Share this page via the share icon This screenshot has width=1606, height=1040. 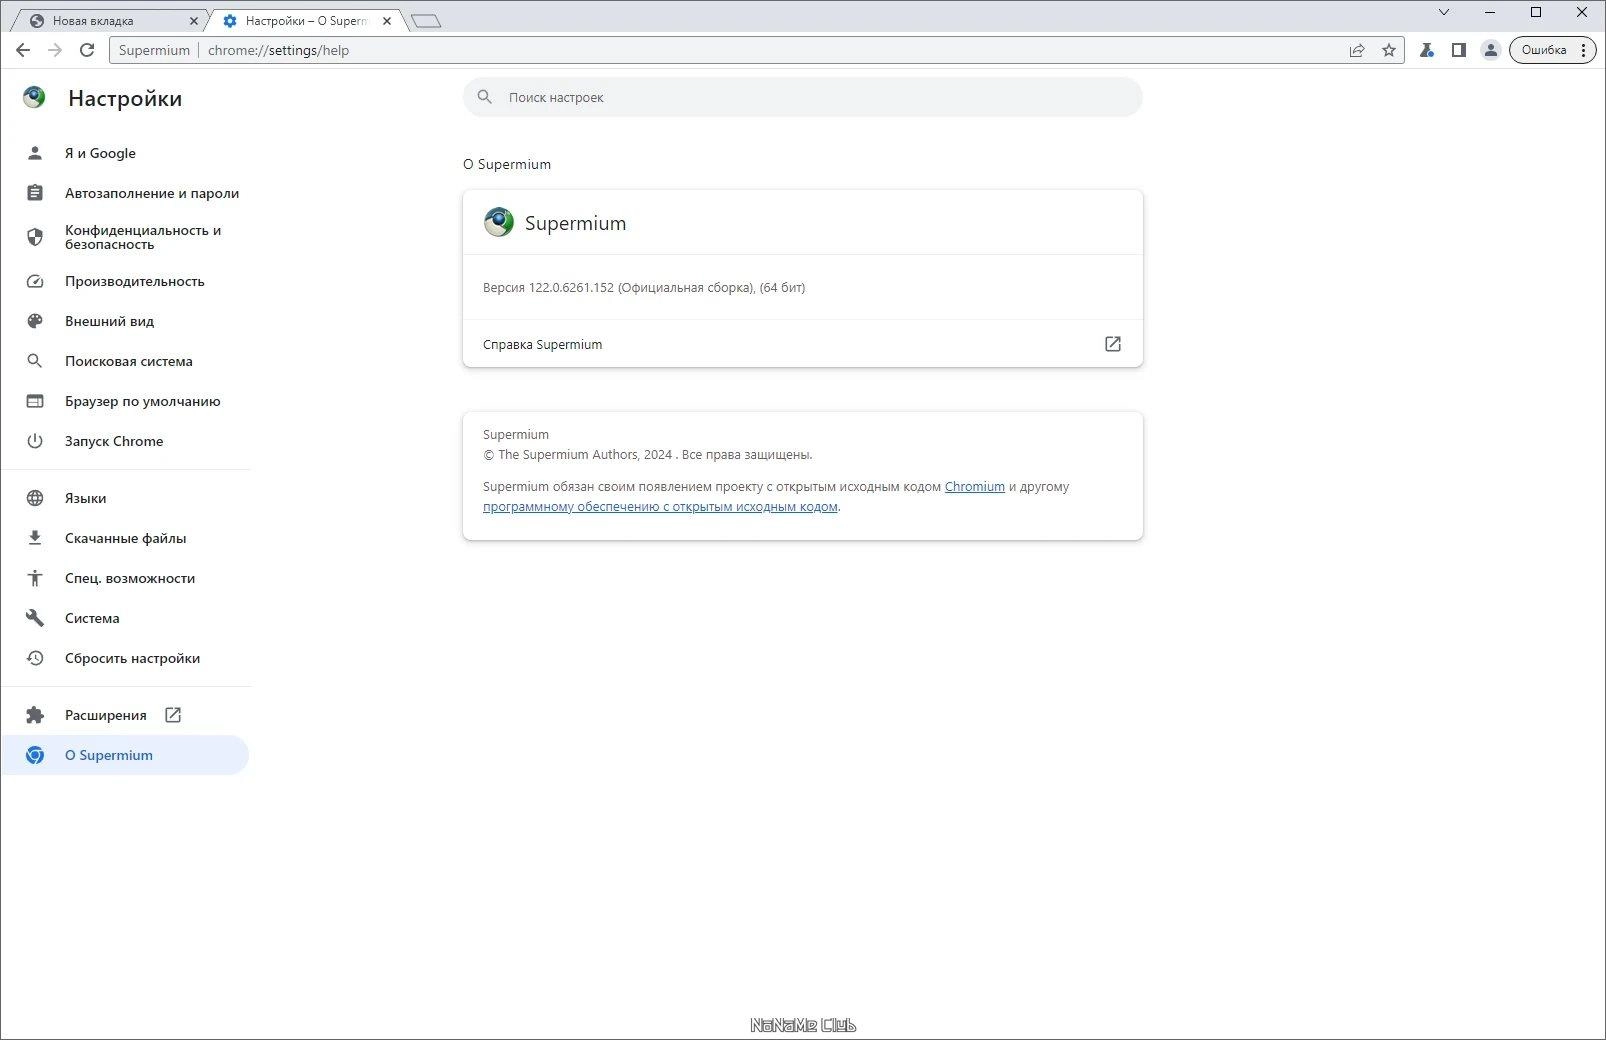[1357, 50]
